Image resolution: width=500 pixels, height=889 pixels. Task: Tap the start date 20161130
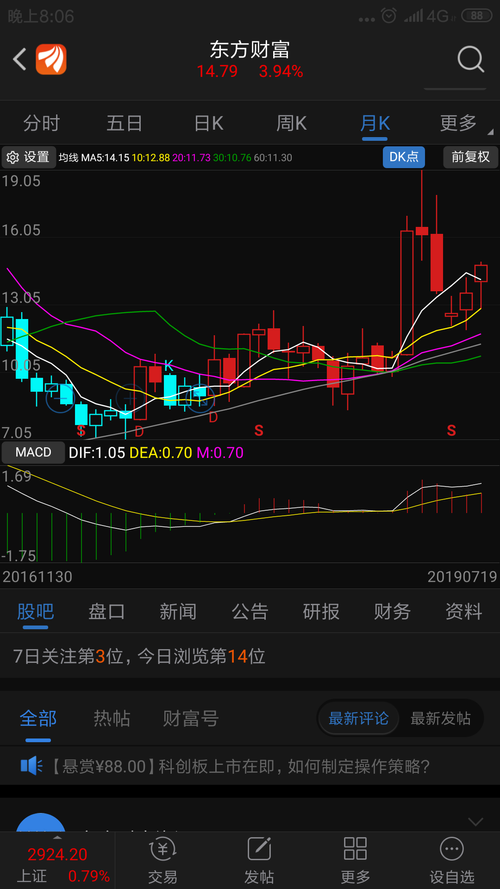(x=37, y=577)
